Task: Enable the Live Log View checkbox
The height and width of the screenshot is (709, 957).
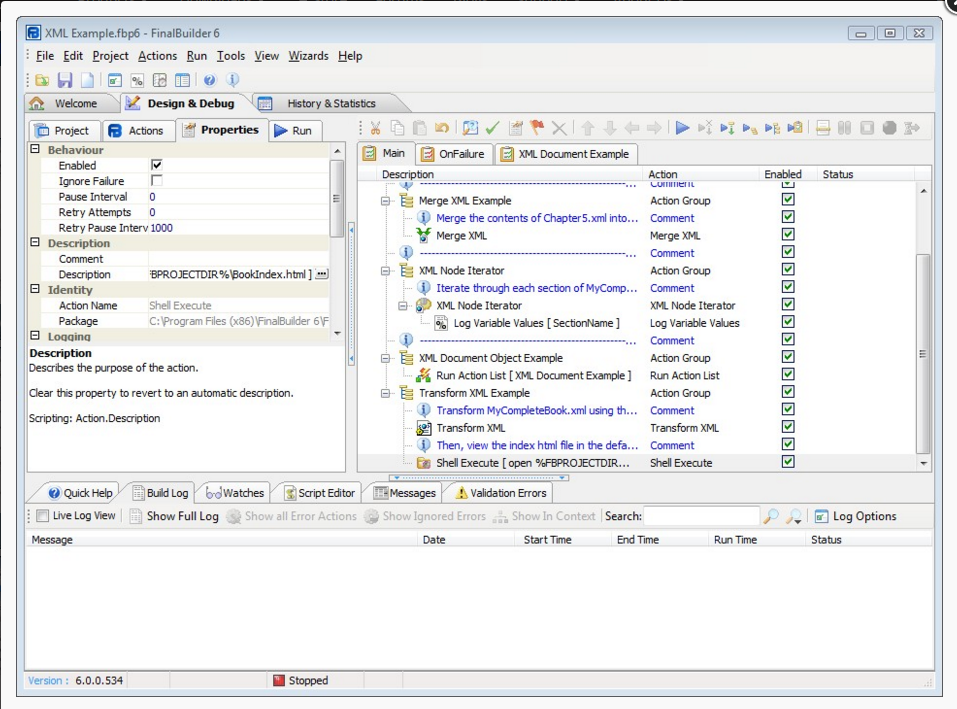Action: pos(42,517)
